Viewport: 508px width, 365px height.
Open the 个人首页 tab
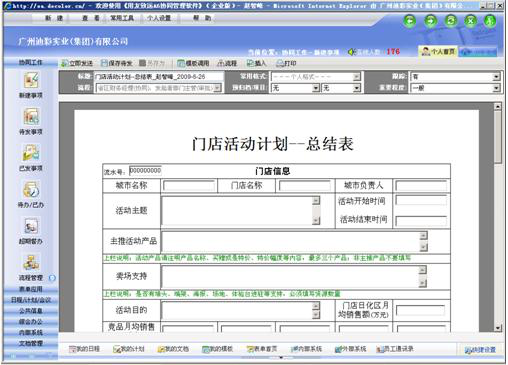pyautogui.click(x=438, y=52)
